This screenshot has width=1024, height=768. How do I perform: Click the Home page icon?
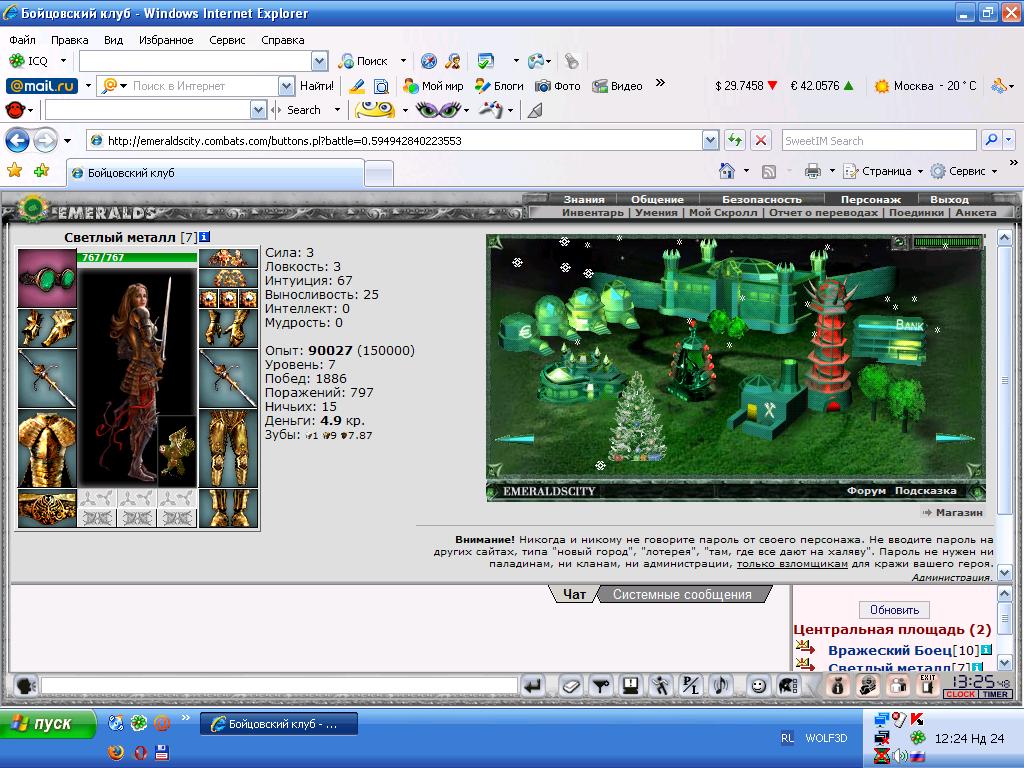tap(726, 171)
